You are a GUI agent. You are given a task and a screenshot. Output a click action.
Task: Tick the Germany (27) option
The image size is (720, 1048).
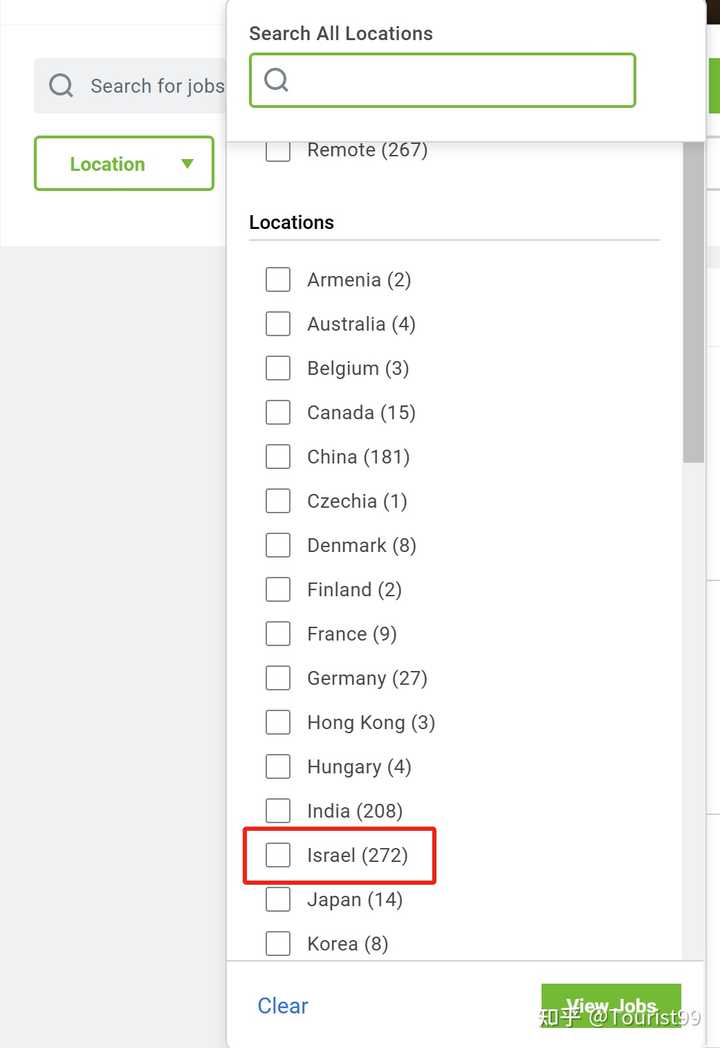[278, 678]
